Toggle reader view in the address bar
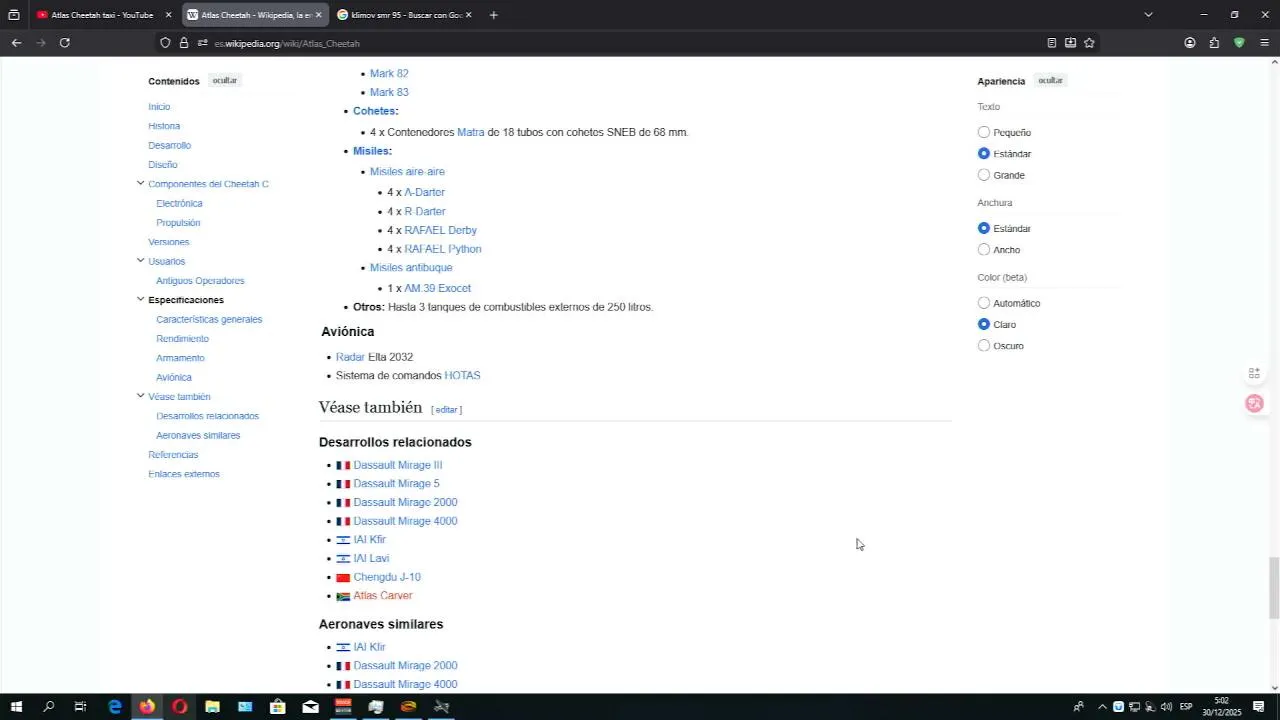1280x720 pixels. [x=1051, y=43]
